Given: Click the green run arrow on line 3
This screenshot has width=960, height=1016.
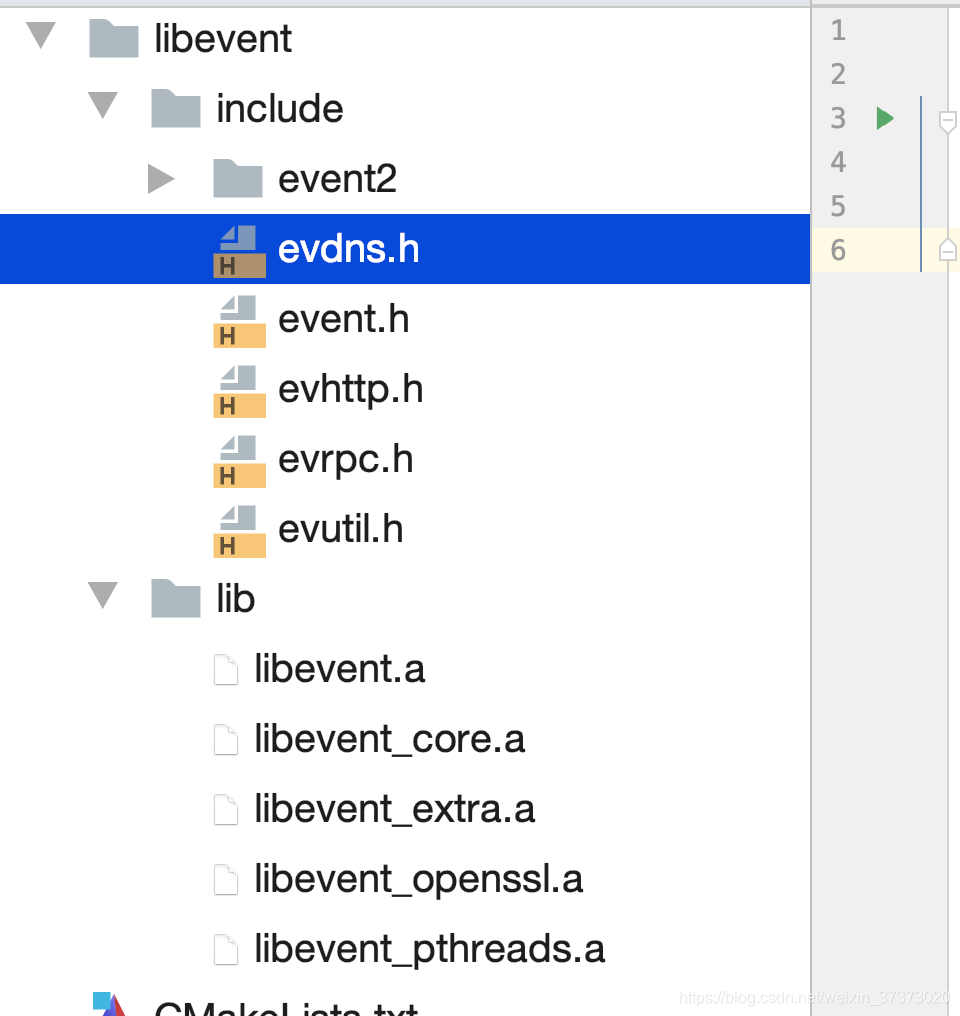Looking at the screenshot, I should [884, 118].
